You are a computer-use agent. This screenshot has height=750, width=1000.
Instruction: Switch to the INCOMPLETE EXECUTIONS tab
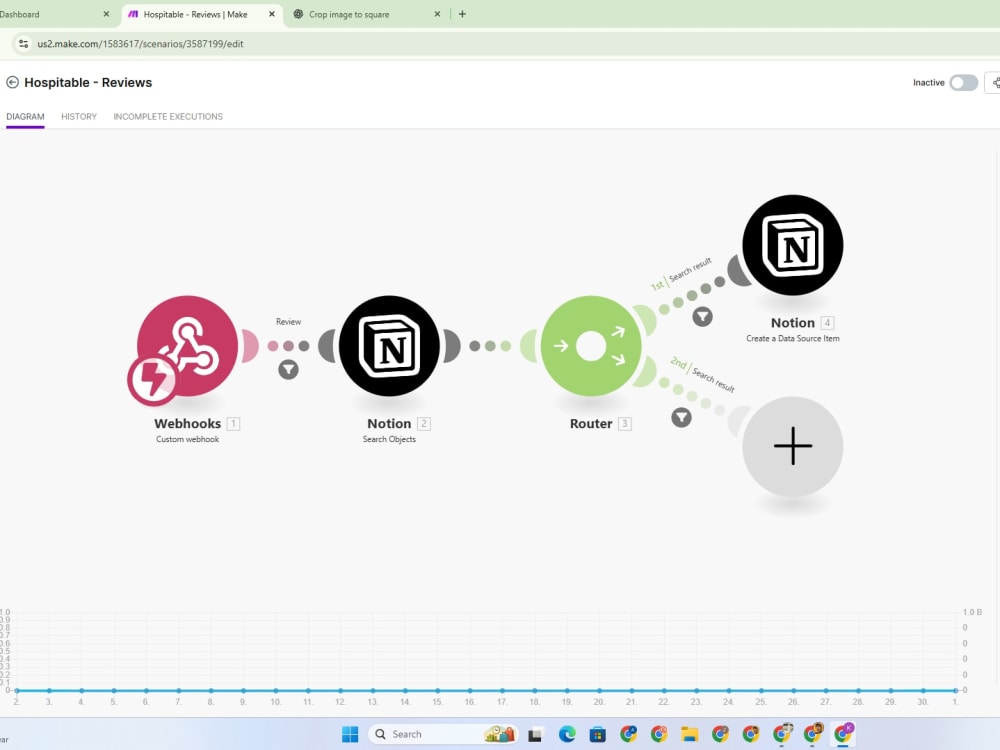[x=168, y=117]
